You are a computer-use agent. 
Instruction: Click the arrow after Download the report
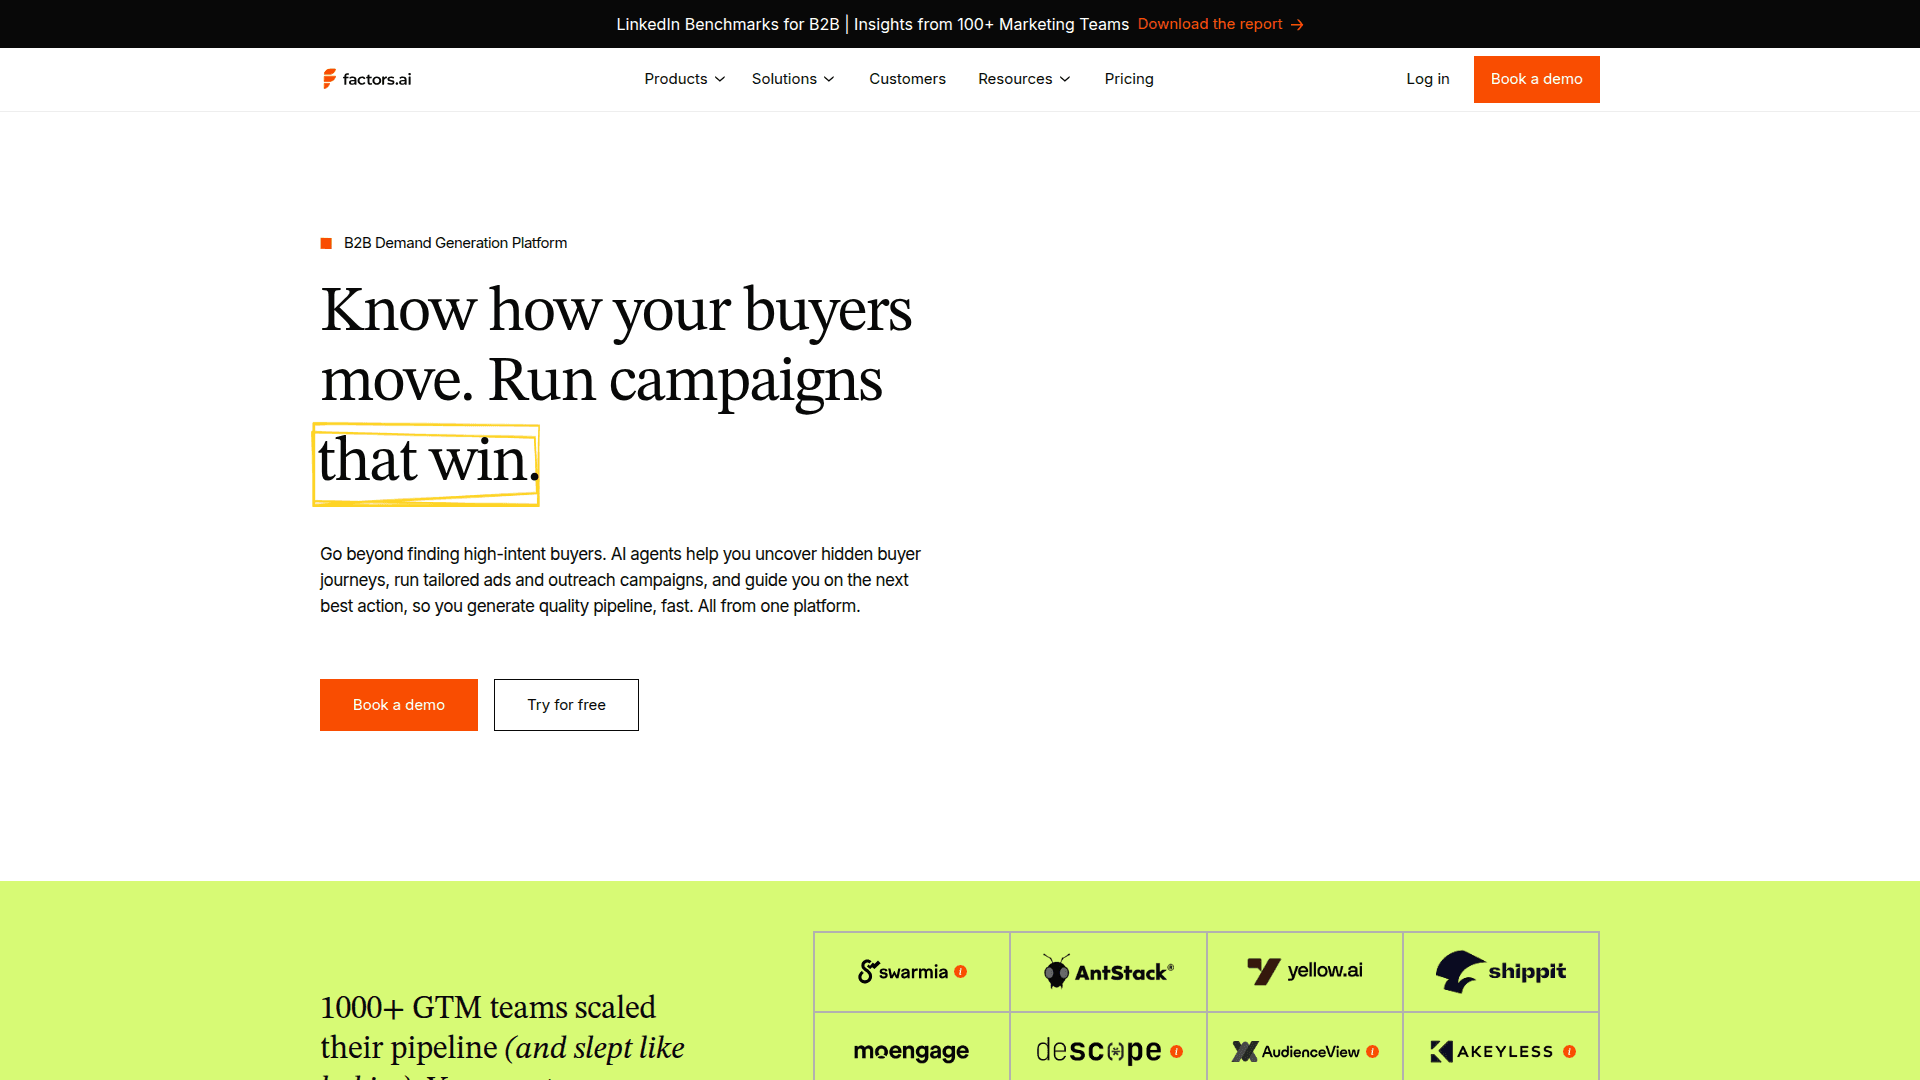pyautogui.click(x=1297, y=25)
